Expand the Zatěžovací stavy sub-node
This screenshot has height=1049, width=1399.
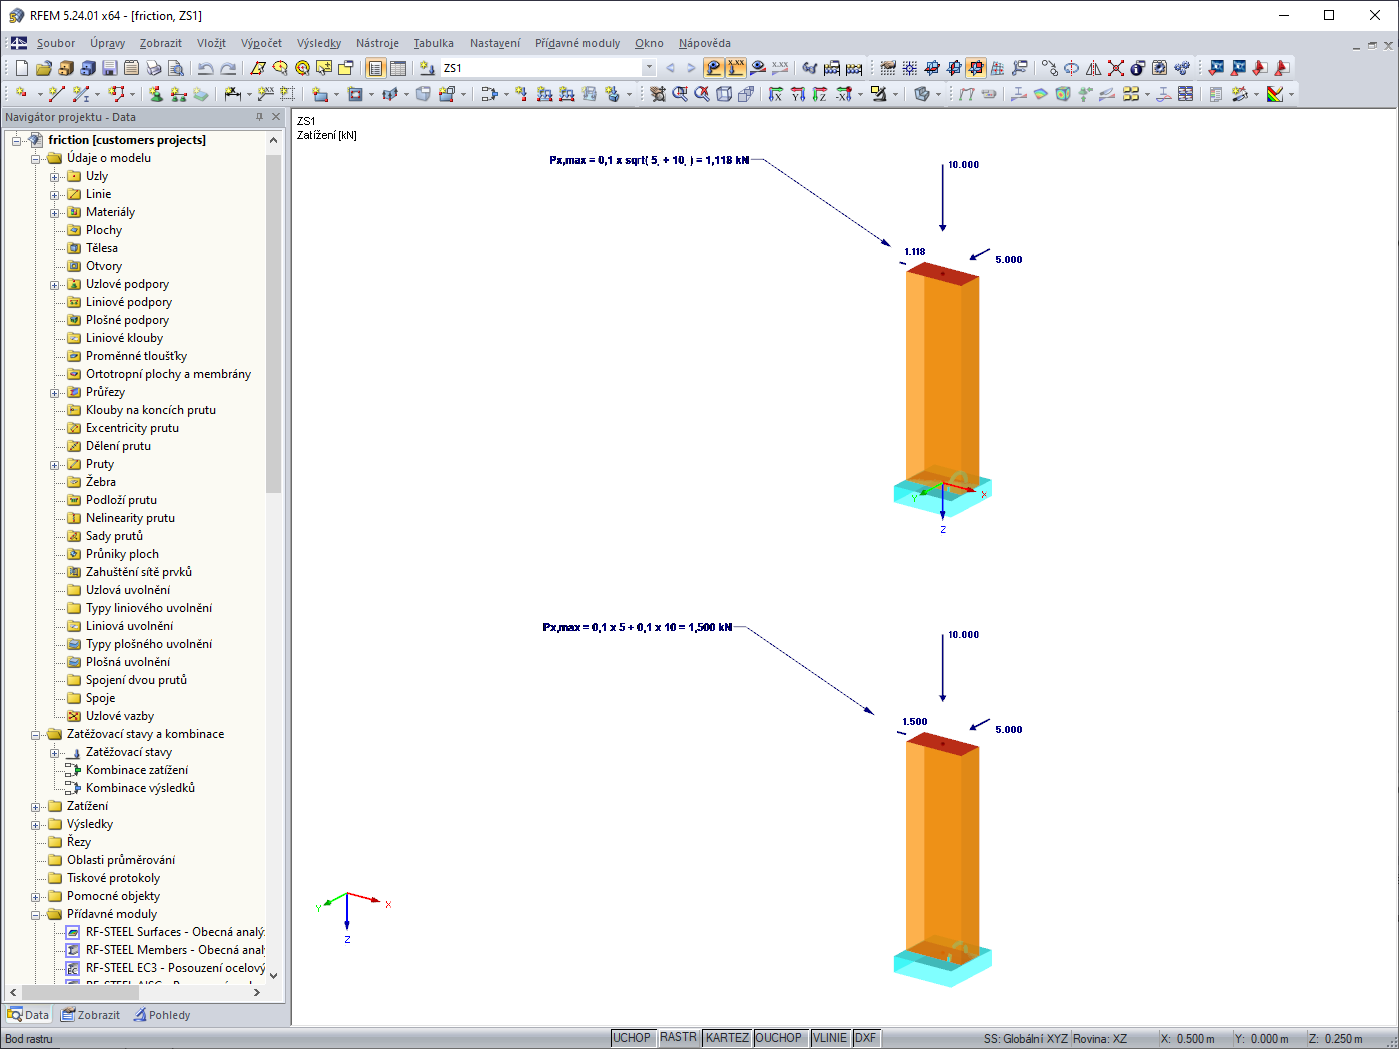(55, 753)
